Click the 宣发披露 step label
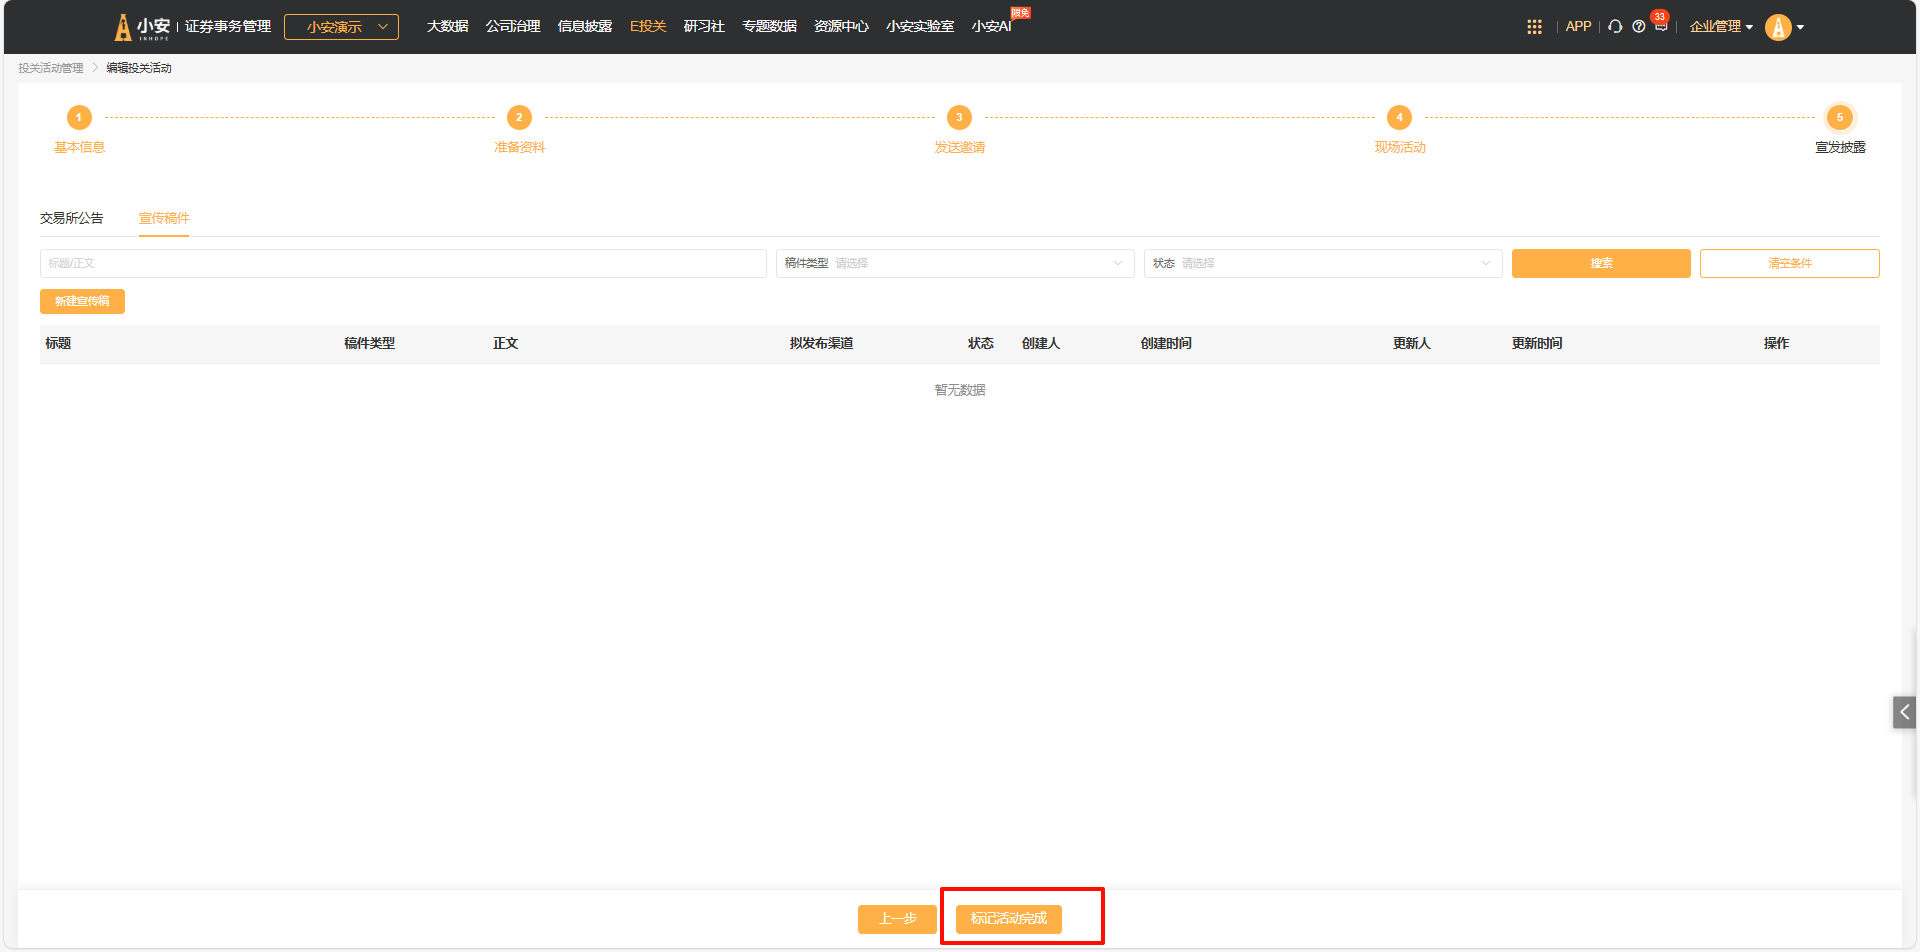 click(x=1840, y=147)
